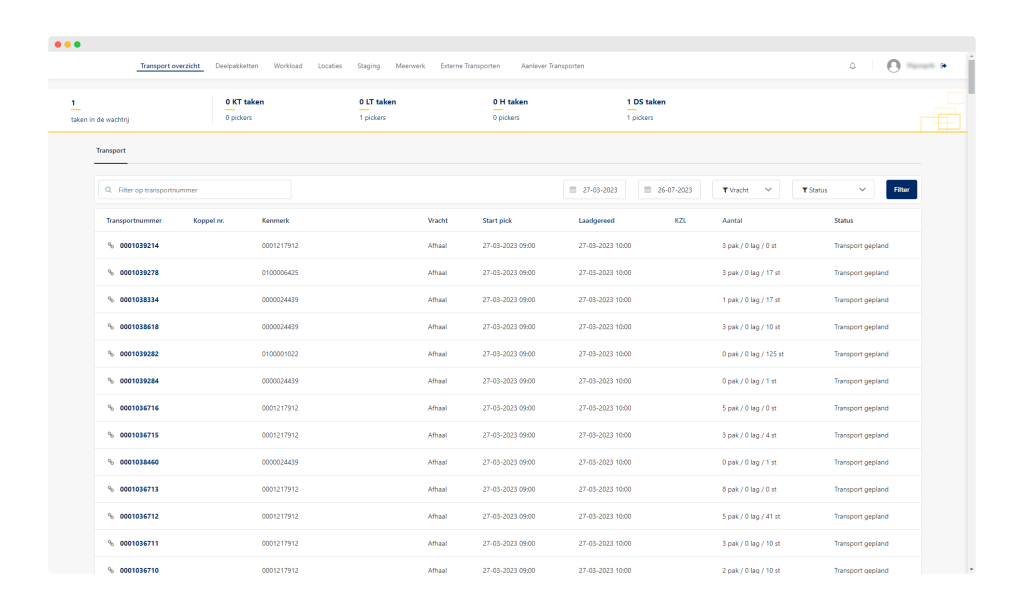1024x610 pixels.
Task: Open the Status dropdown
Action: pyautogui.click(x=831, y=189)
